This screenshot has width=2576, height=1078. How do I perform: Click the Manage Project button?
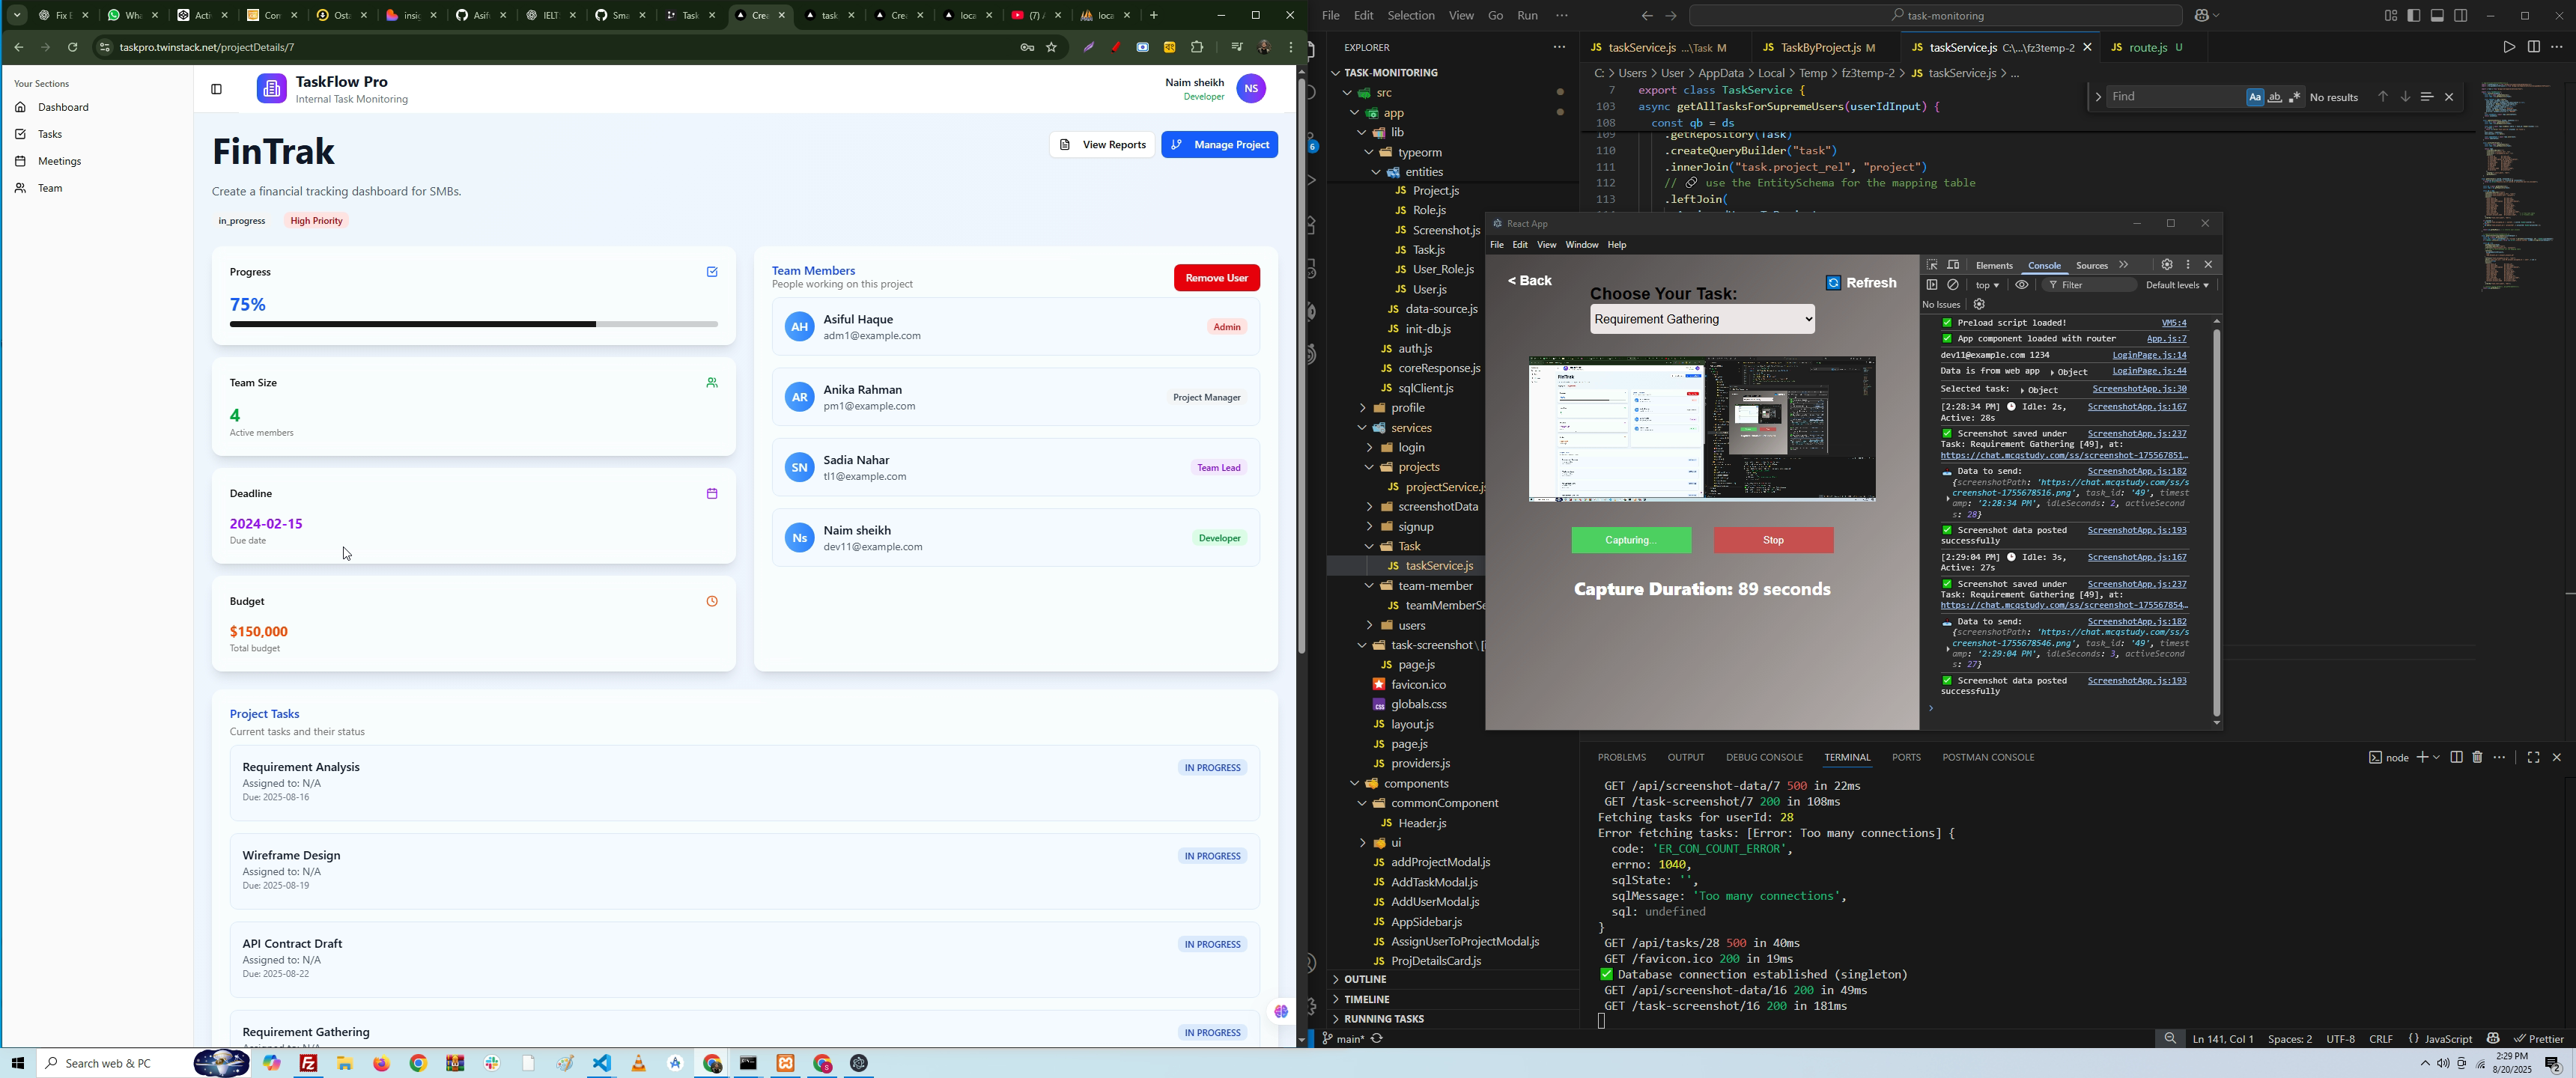click(1219, 145)
